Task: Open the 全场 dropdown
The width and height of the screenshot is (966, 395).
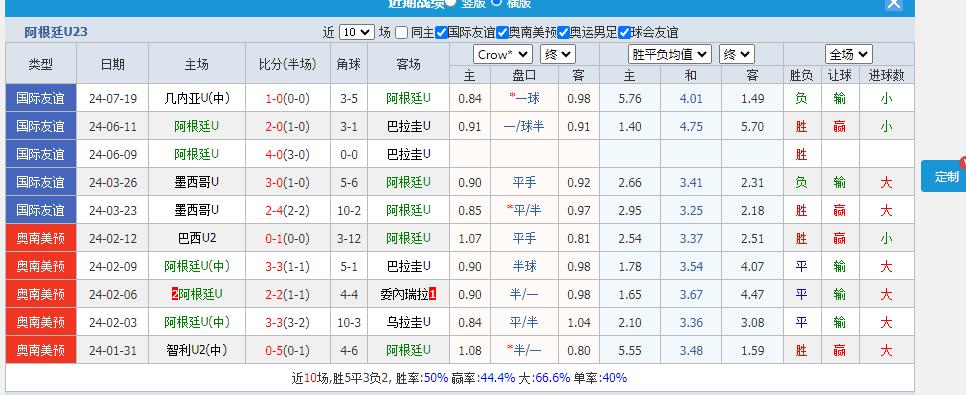Action: [x=849, y=54]
